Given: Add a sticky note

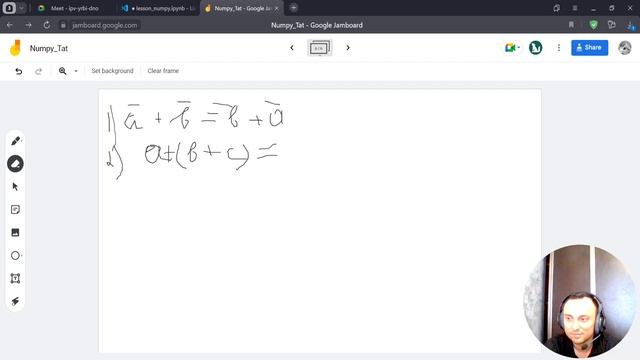Looking at the screenshot, I should (x=16, y=209).
